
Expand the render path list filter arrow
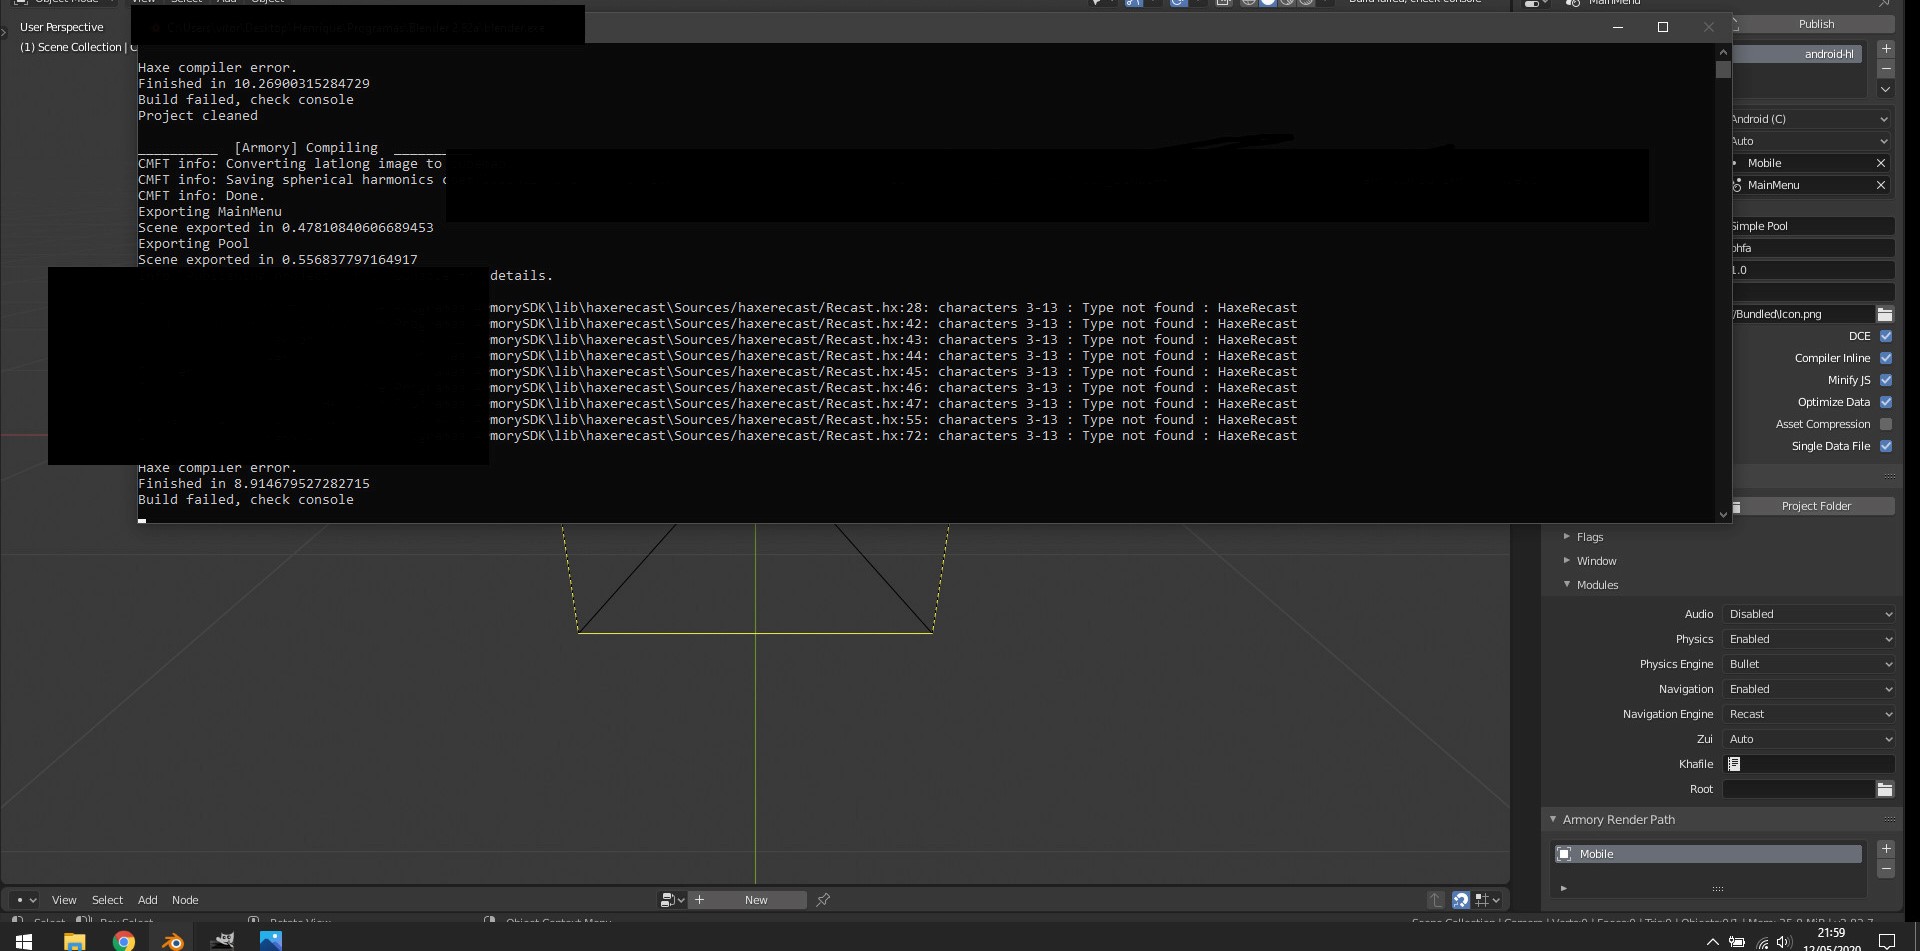click(1563, 888)
